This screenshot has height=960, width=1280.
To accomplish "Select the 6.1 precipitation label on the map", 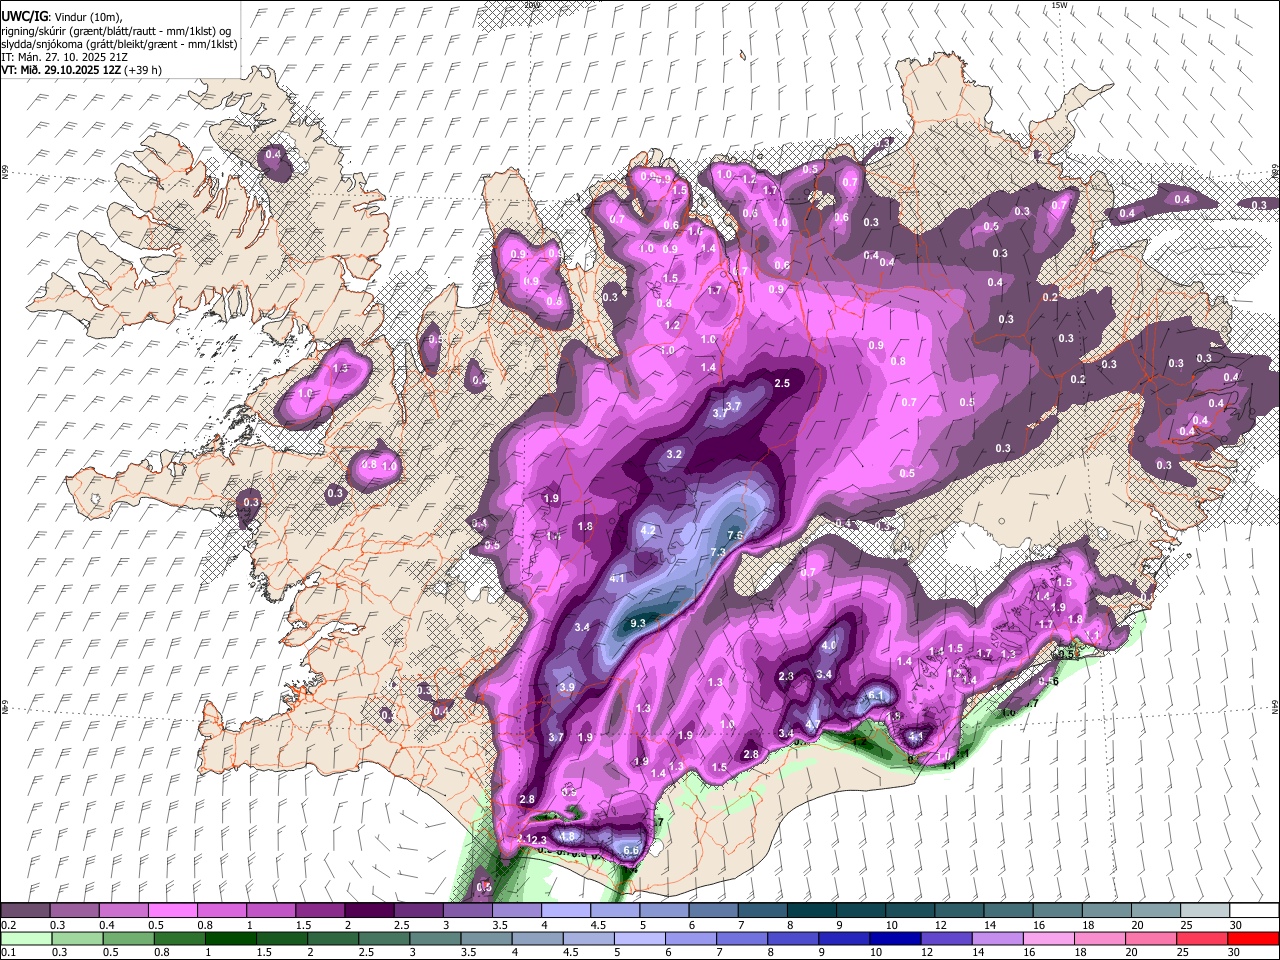I will (x=876, y=695).
